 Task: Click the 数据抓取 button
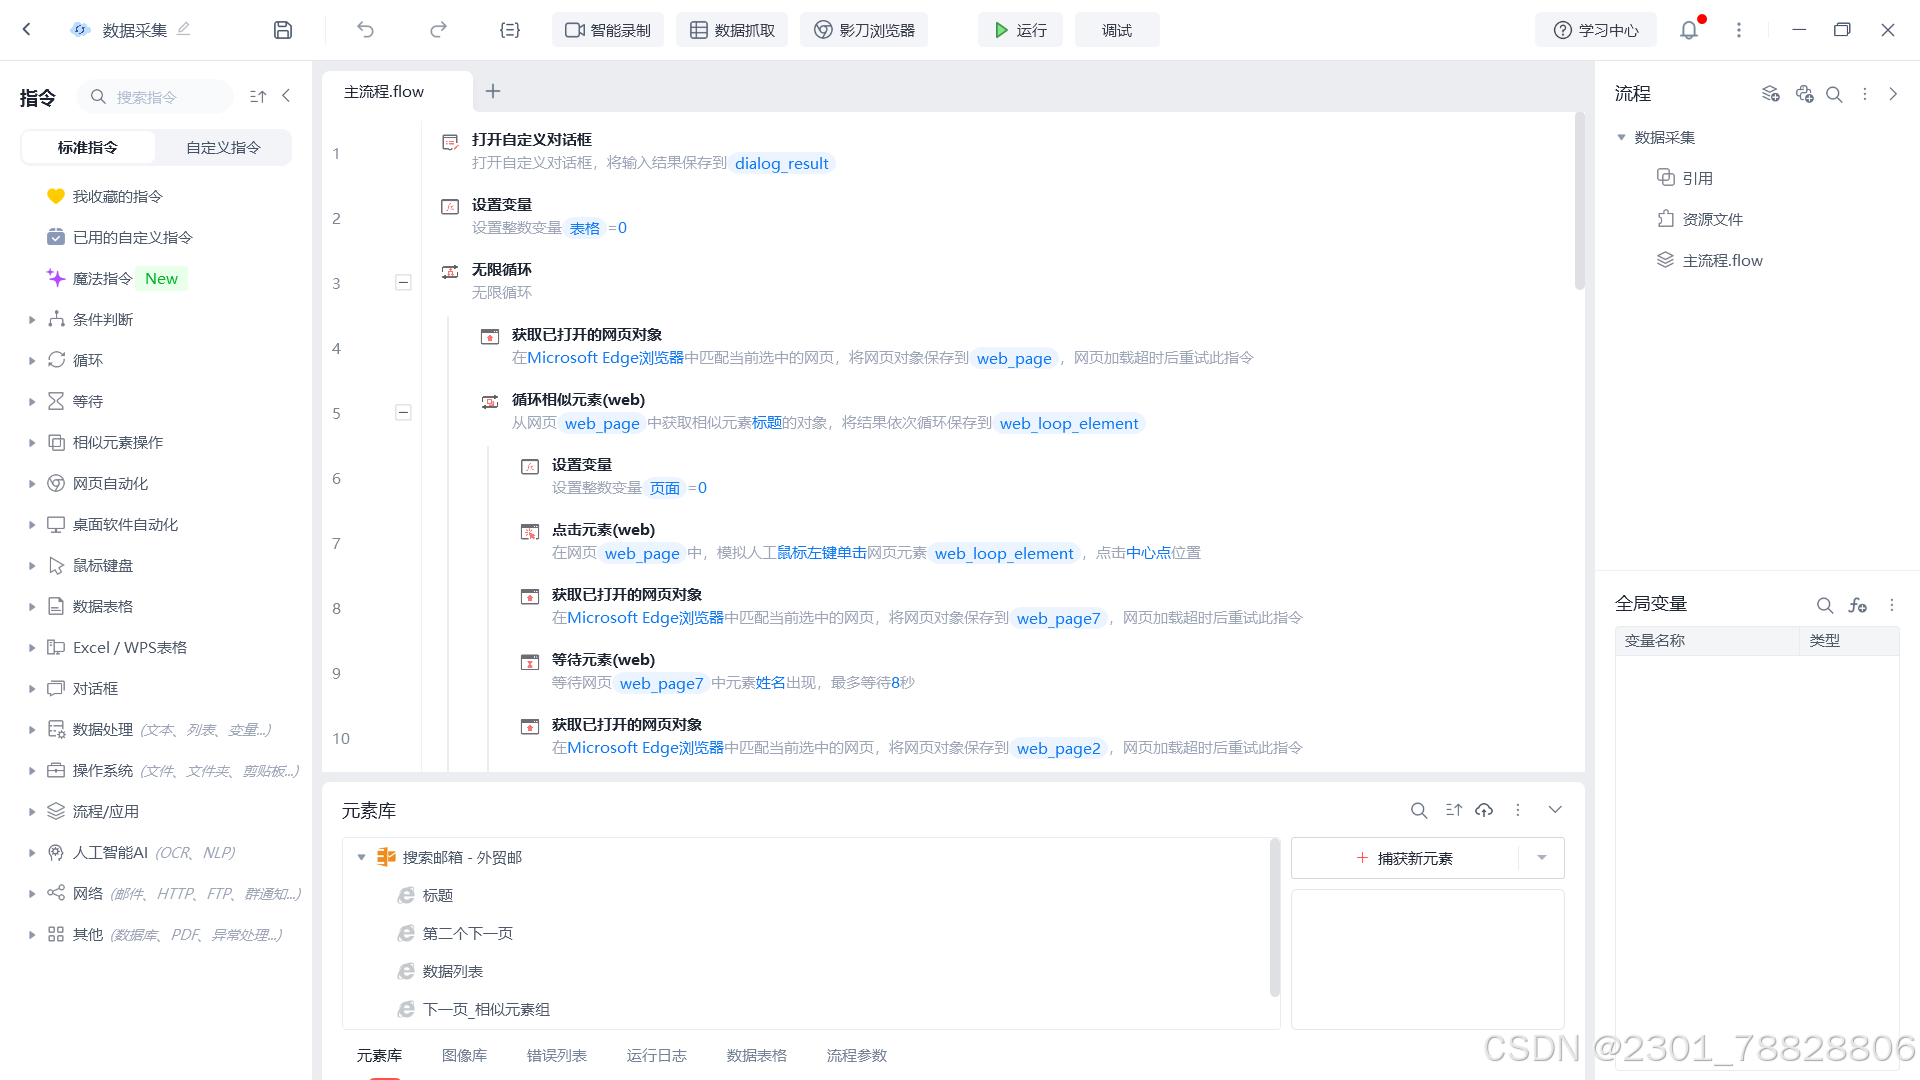coord(732,30)
